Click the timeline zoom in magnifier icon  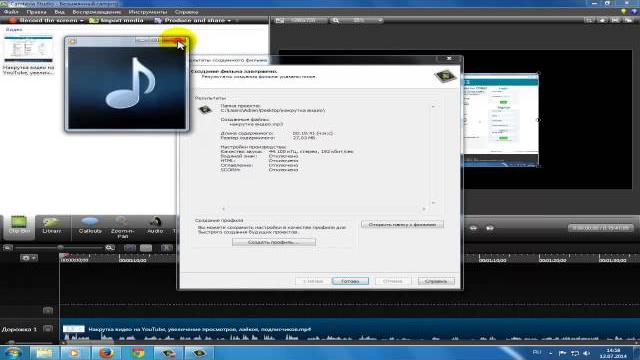(109, 248)
